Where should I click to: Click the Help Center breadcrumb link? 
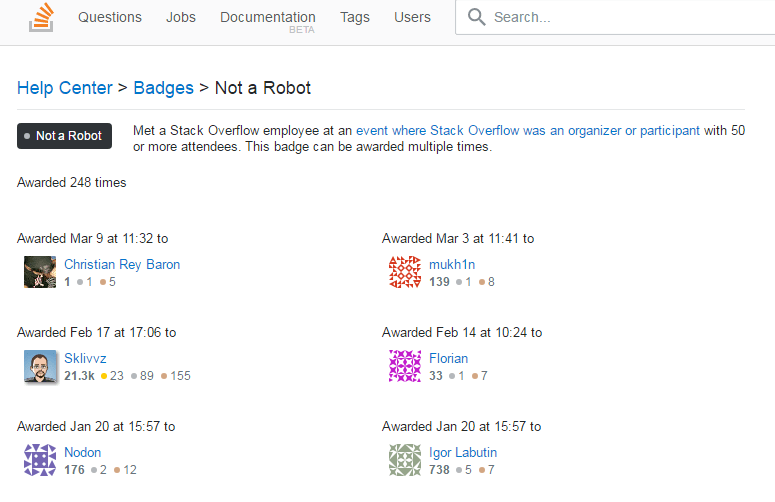(65, 88)
